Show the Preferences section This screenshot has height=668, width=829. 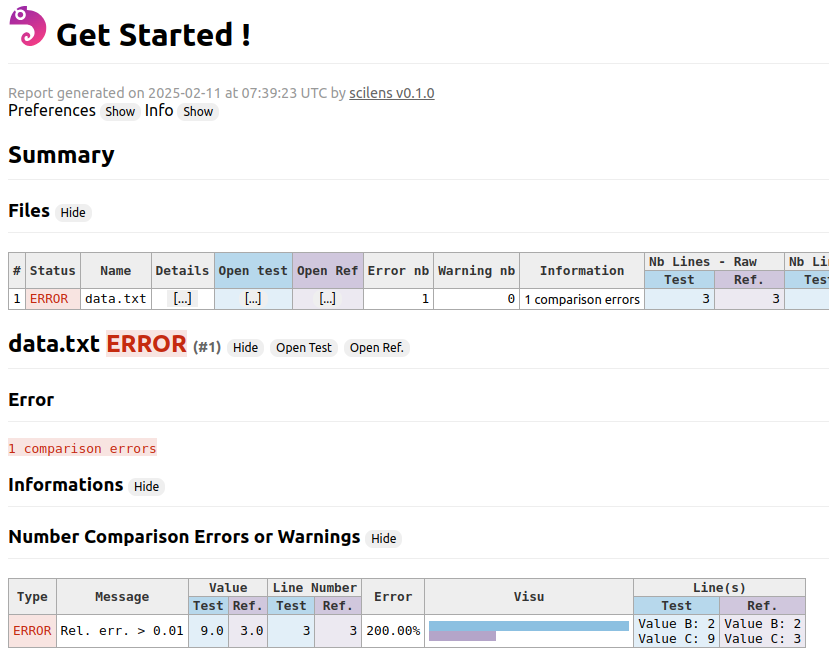coord(120,112)
